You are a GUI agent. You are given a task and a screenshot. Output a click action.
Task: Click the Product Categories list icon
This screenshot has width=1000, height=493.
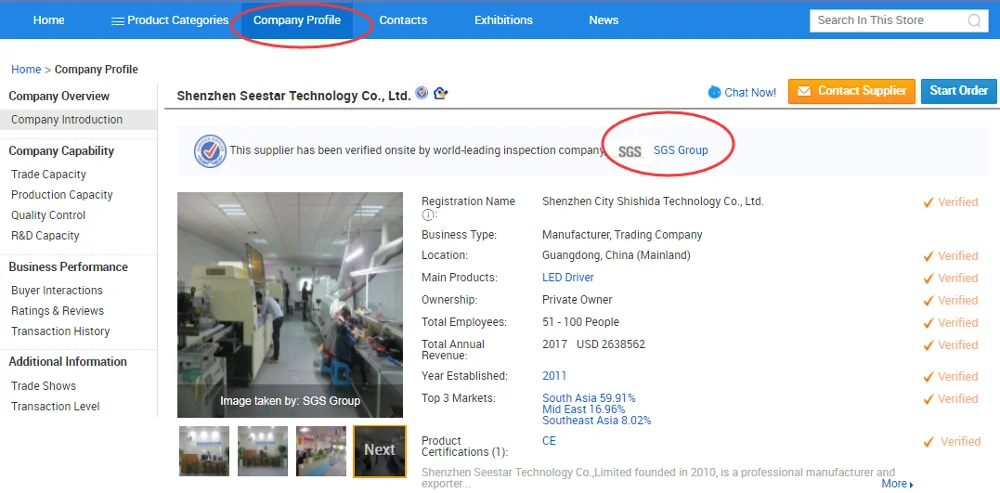(117, 21)
